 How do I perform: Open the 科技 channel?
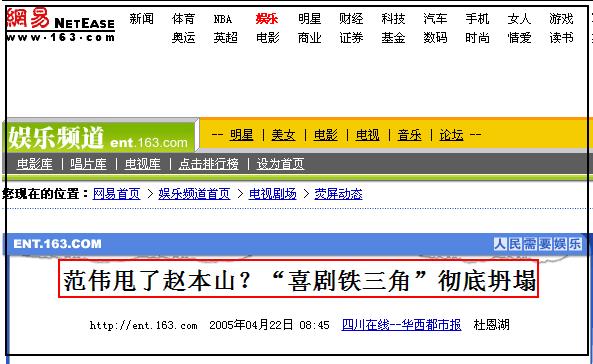click(x=393, y=19)
